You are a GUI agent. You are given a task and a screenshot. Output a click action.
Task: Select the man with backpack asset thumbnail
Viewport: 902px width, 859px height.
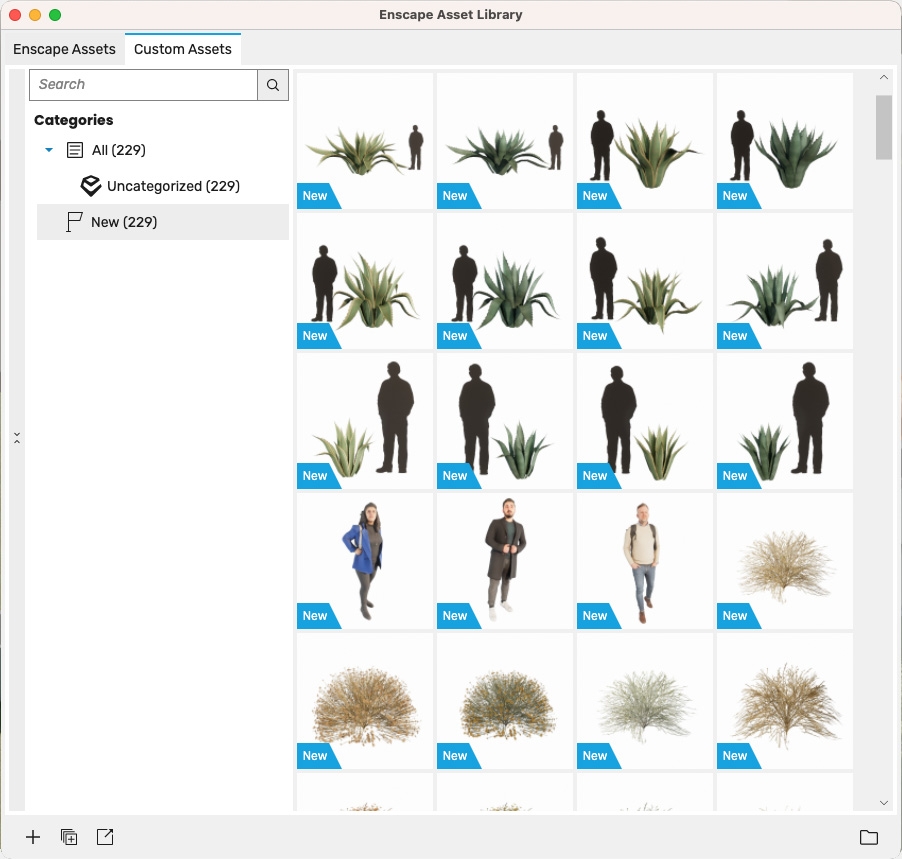(644, 561)
